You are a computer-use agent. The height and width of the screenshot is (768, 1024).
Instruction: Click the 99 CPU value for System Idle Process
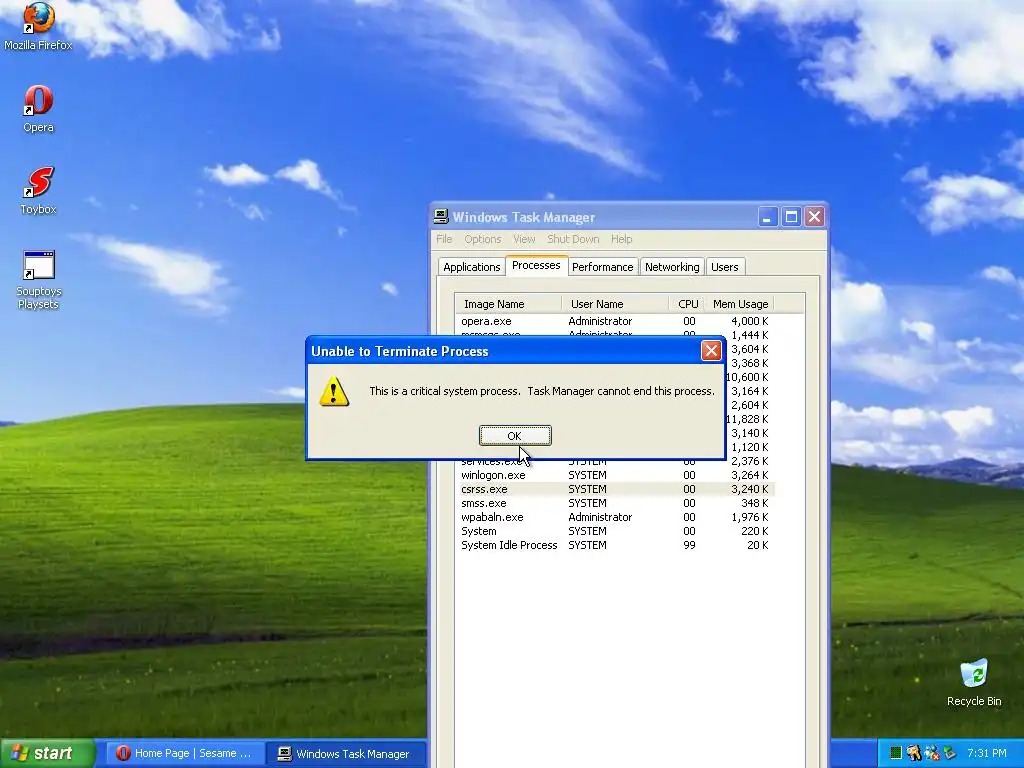point(689,545)
